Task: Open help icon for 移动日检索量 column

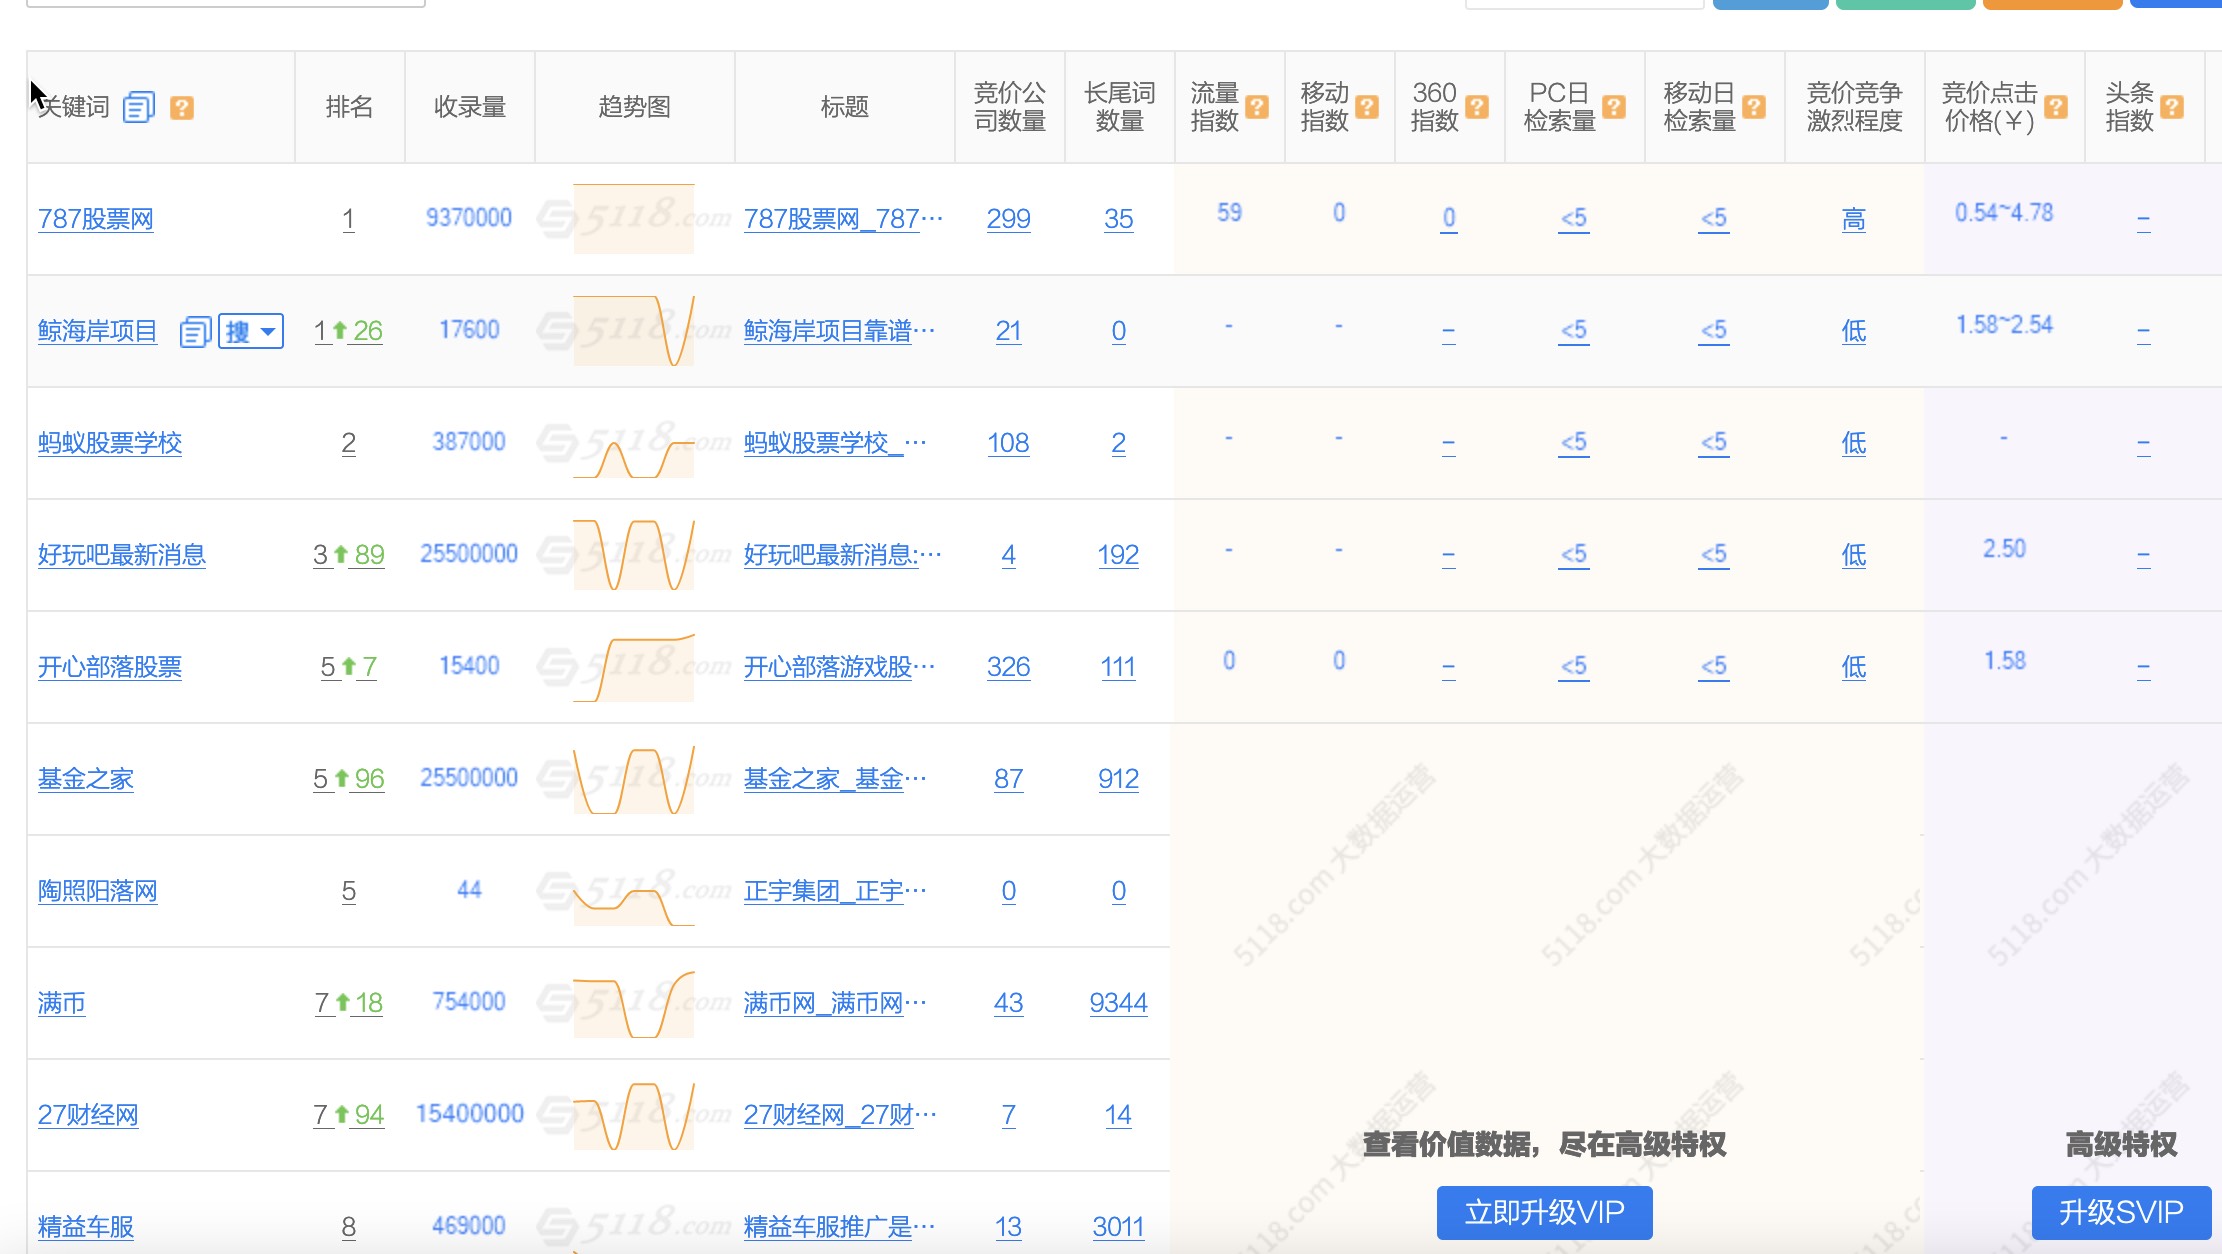Action: tap(1753, 107)
